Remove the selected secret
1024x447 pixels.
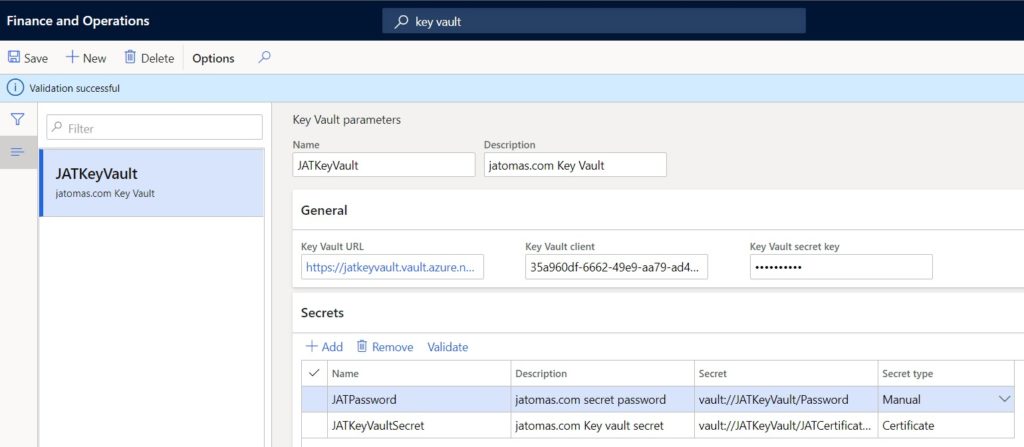tap(385, 347)
